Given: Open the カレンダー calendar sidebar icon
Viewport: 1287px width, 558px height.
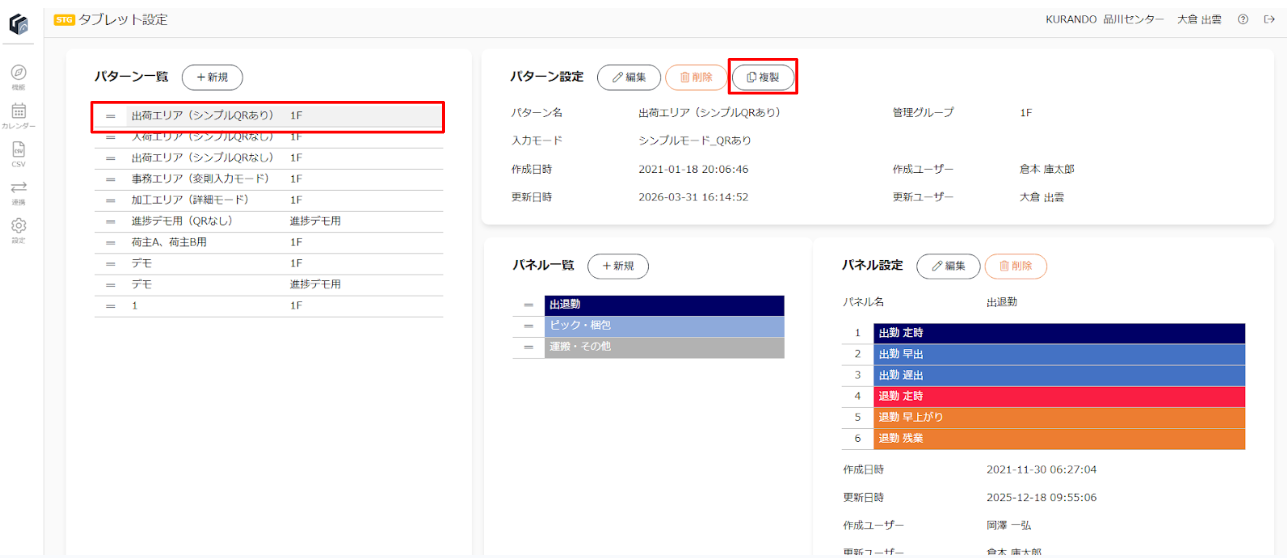Looking at the screenshot, I should 18,111.
